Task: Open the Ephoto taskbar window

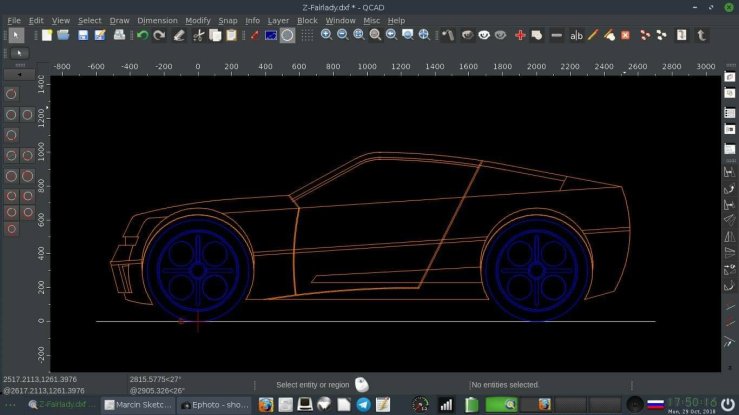Action: click(x=213, y=405)
